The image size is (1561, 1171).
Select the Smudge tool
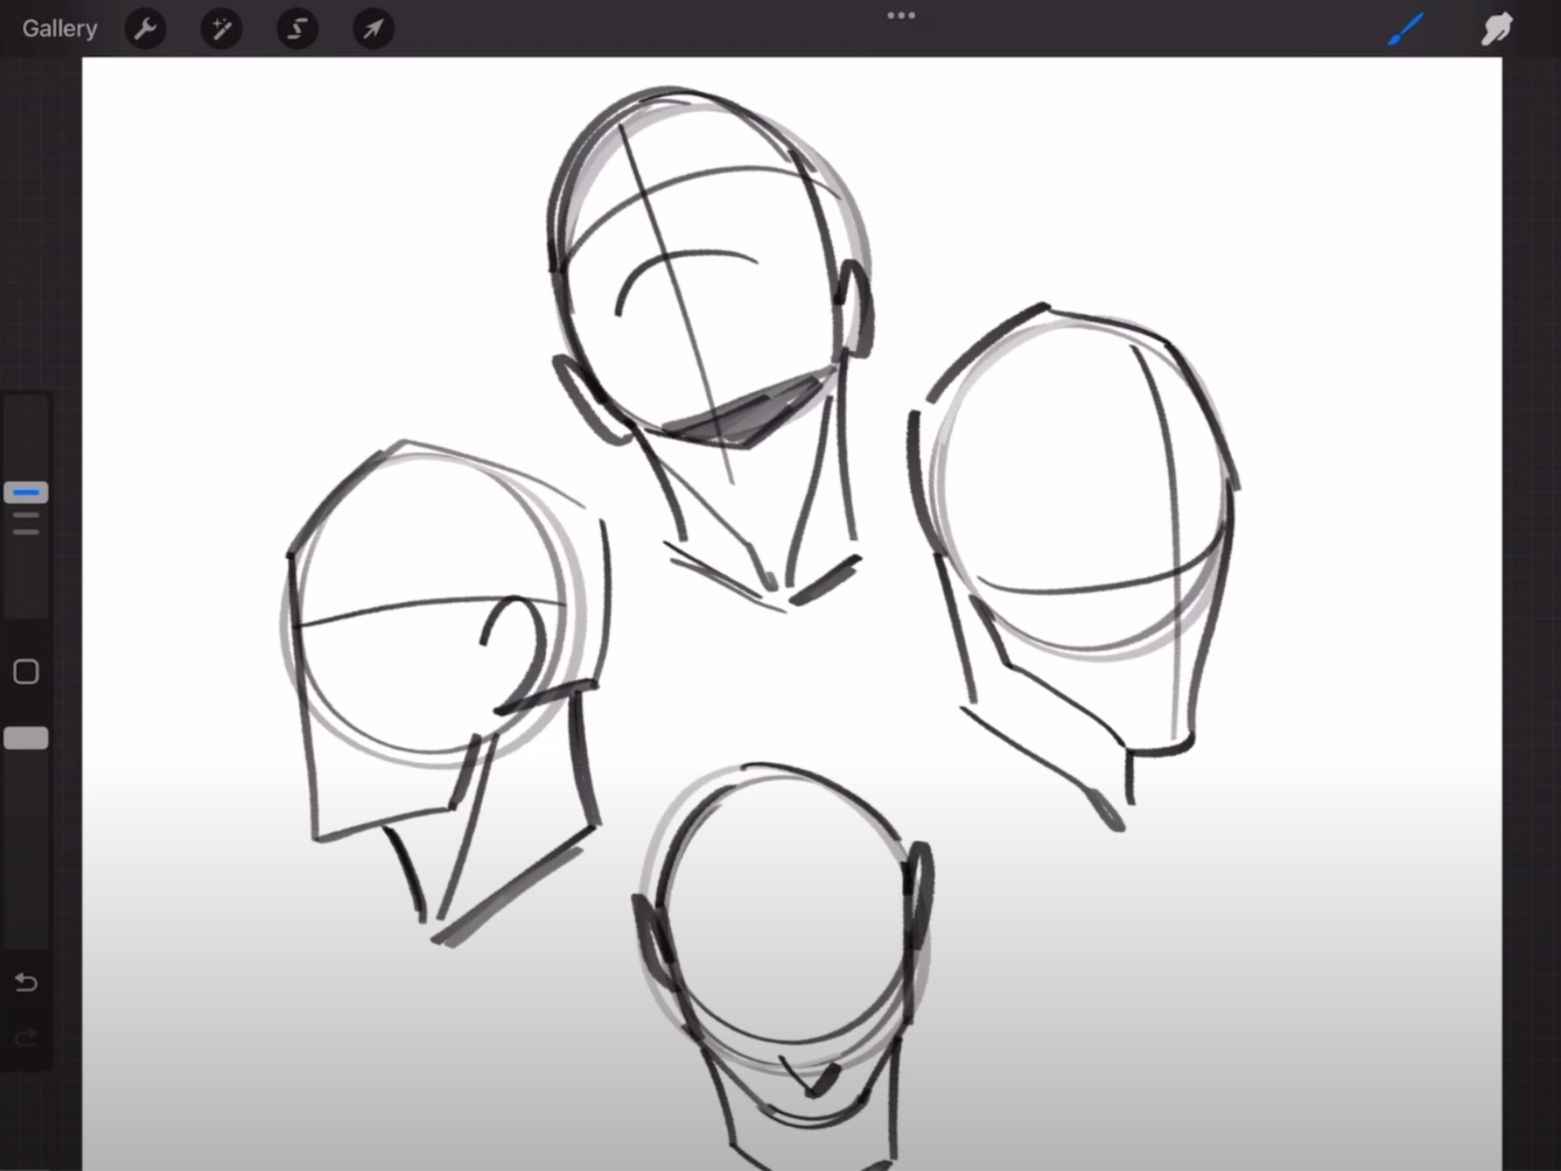point(1497,28)
